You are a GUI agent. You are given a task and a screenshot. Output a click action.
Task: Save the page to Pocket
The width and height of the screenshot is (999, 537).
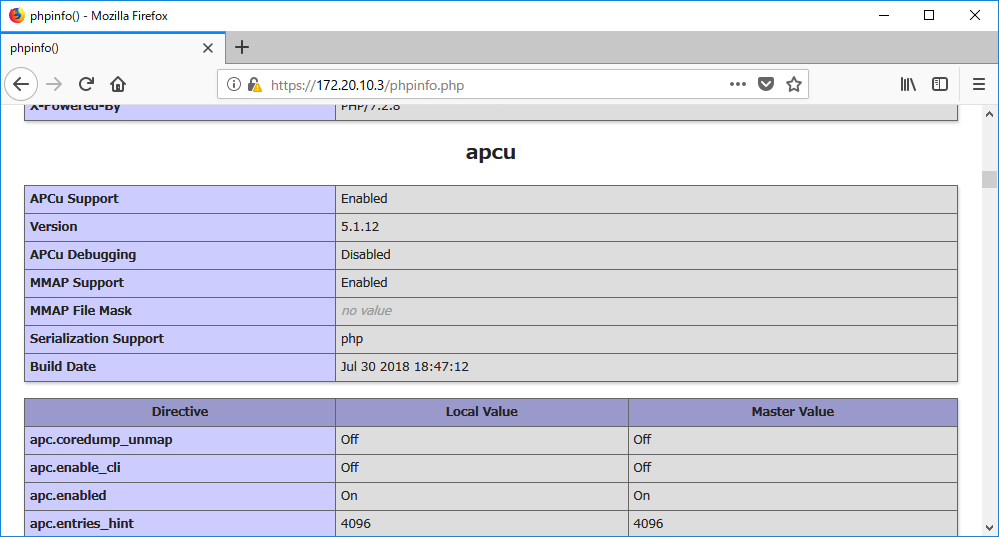tap(766, 84)
